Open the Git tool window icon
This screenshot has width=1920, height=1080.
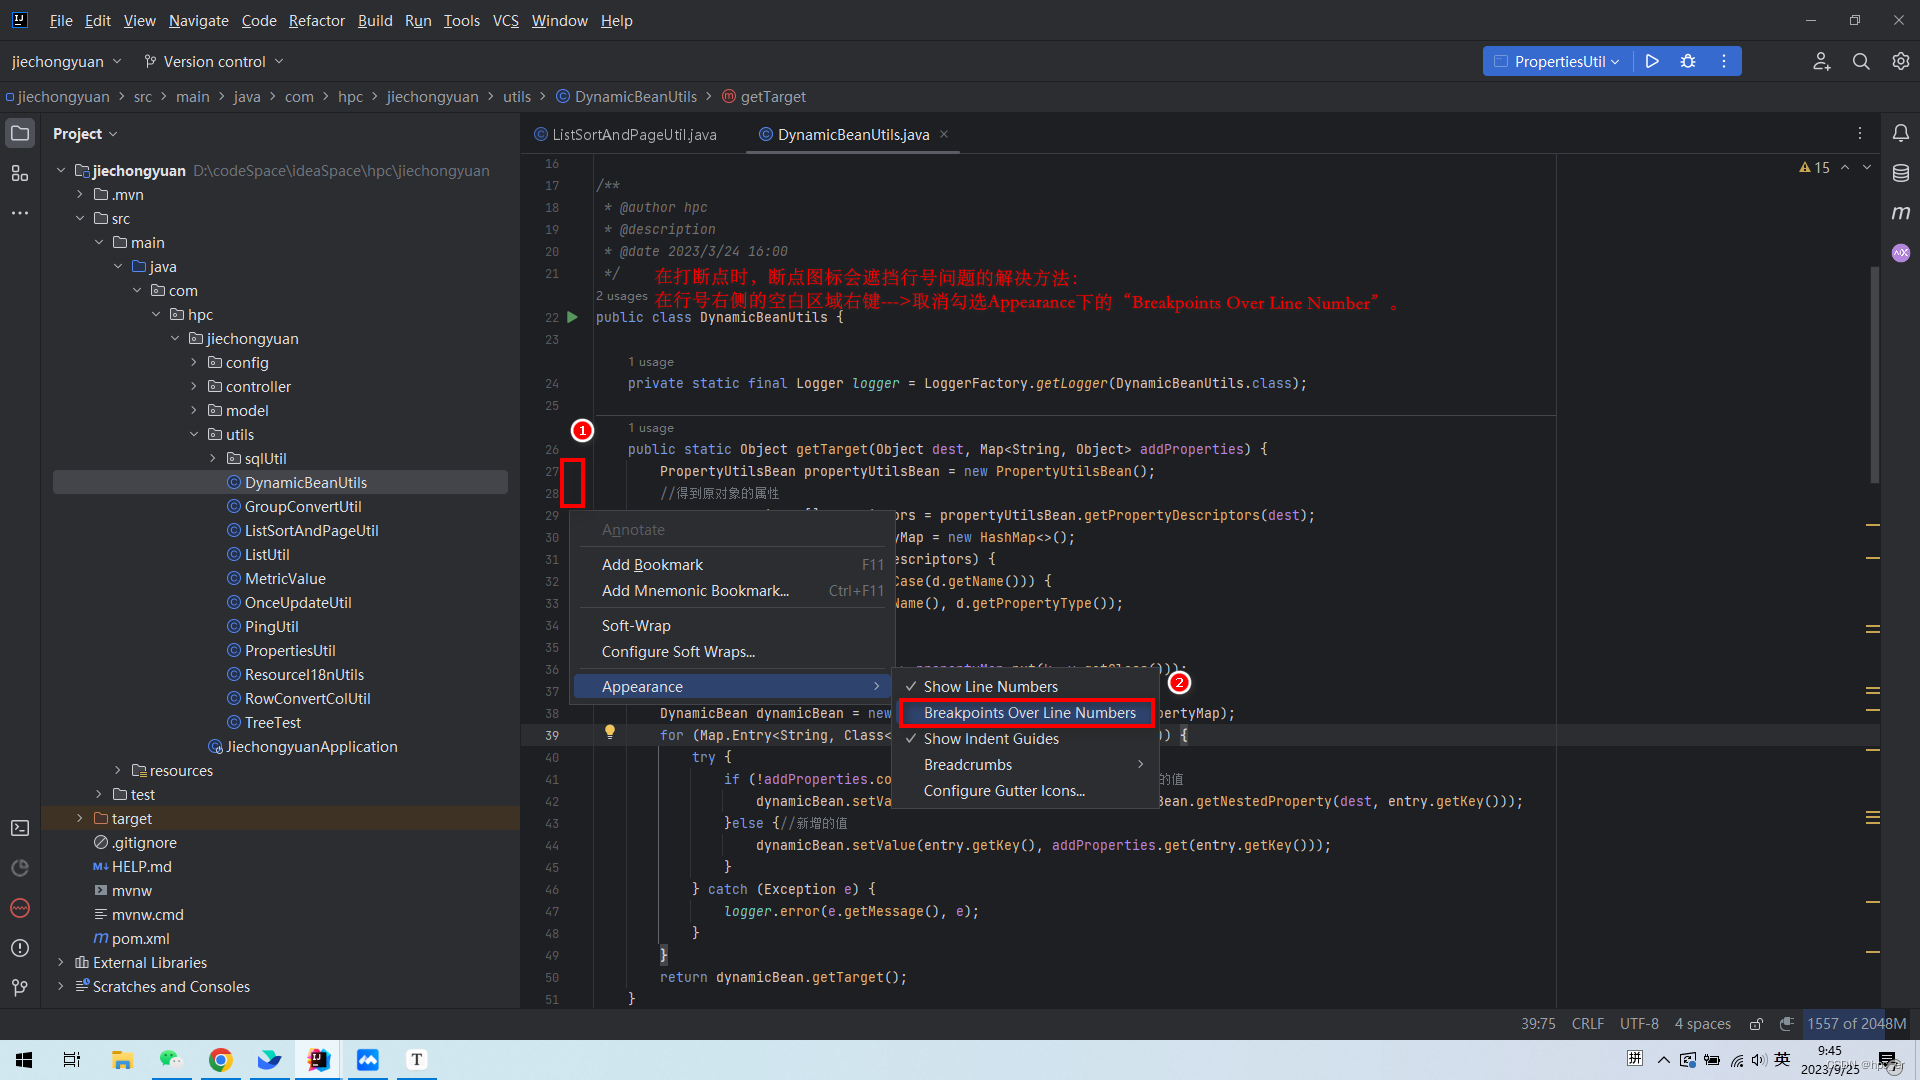[x=20, y=988]
